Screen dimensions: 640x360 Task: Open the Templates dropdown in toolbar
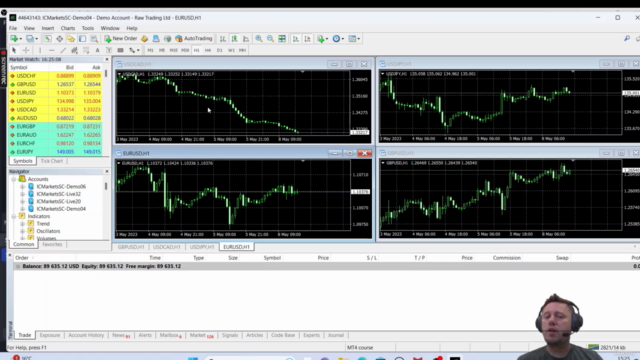[x=354, y=39]
